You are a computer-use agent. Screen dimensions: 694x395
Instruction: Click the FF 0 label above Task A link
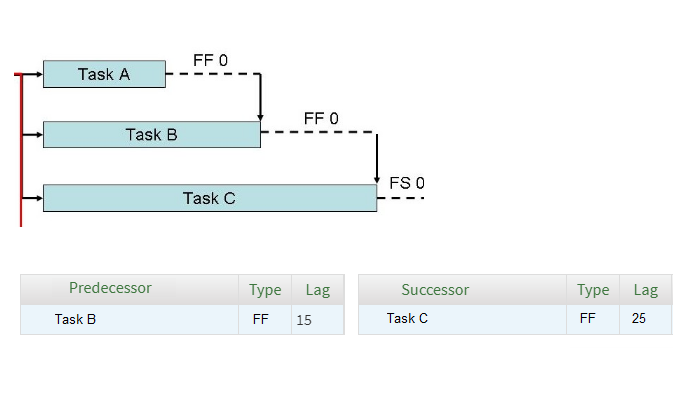point(210,60)
